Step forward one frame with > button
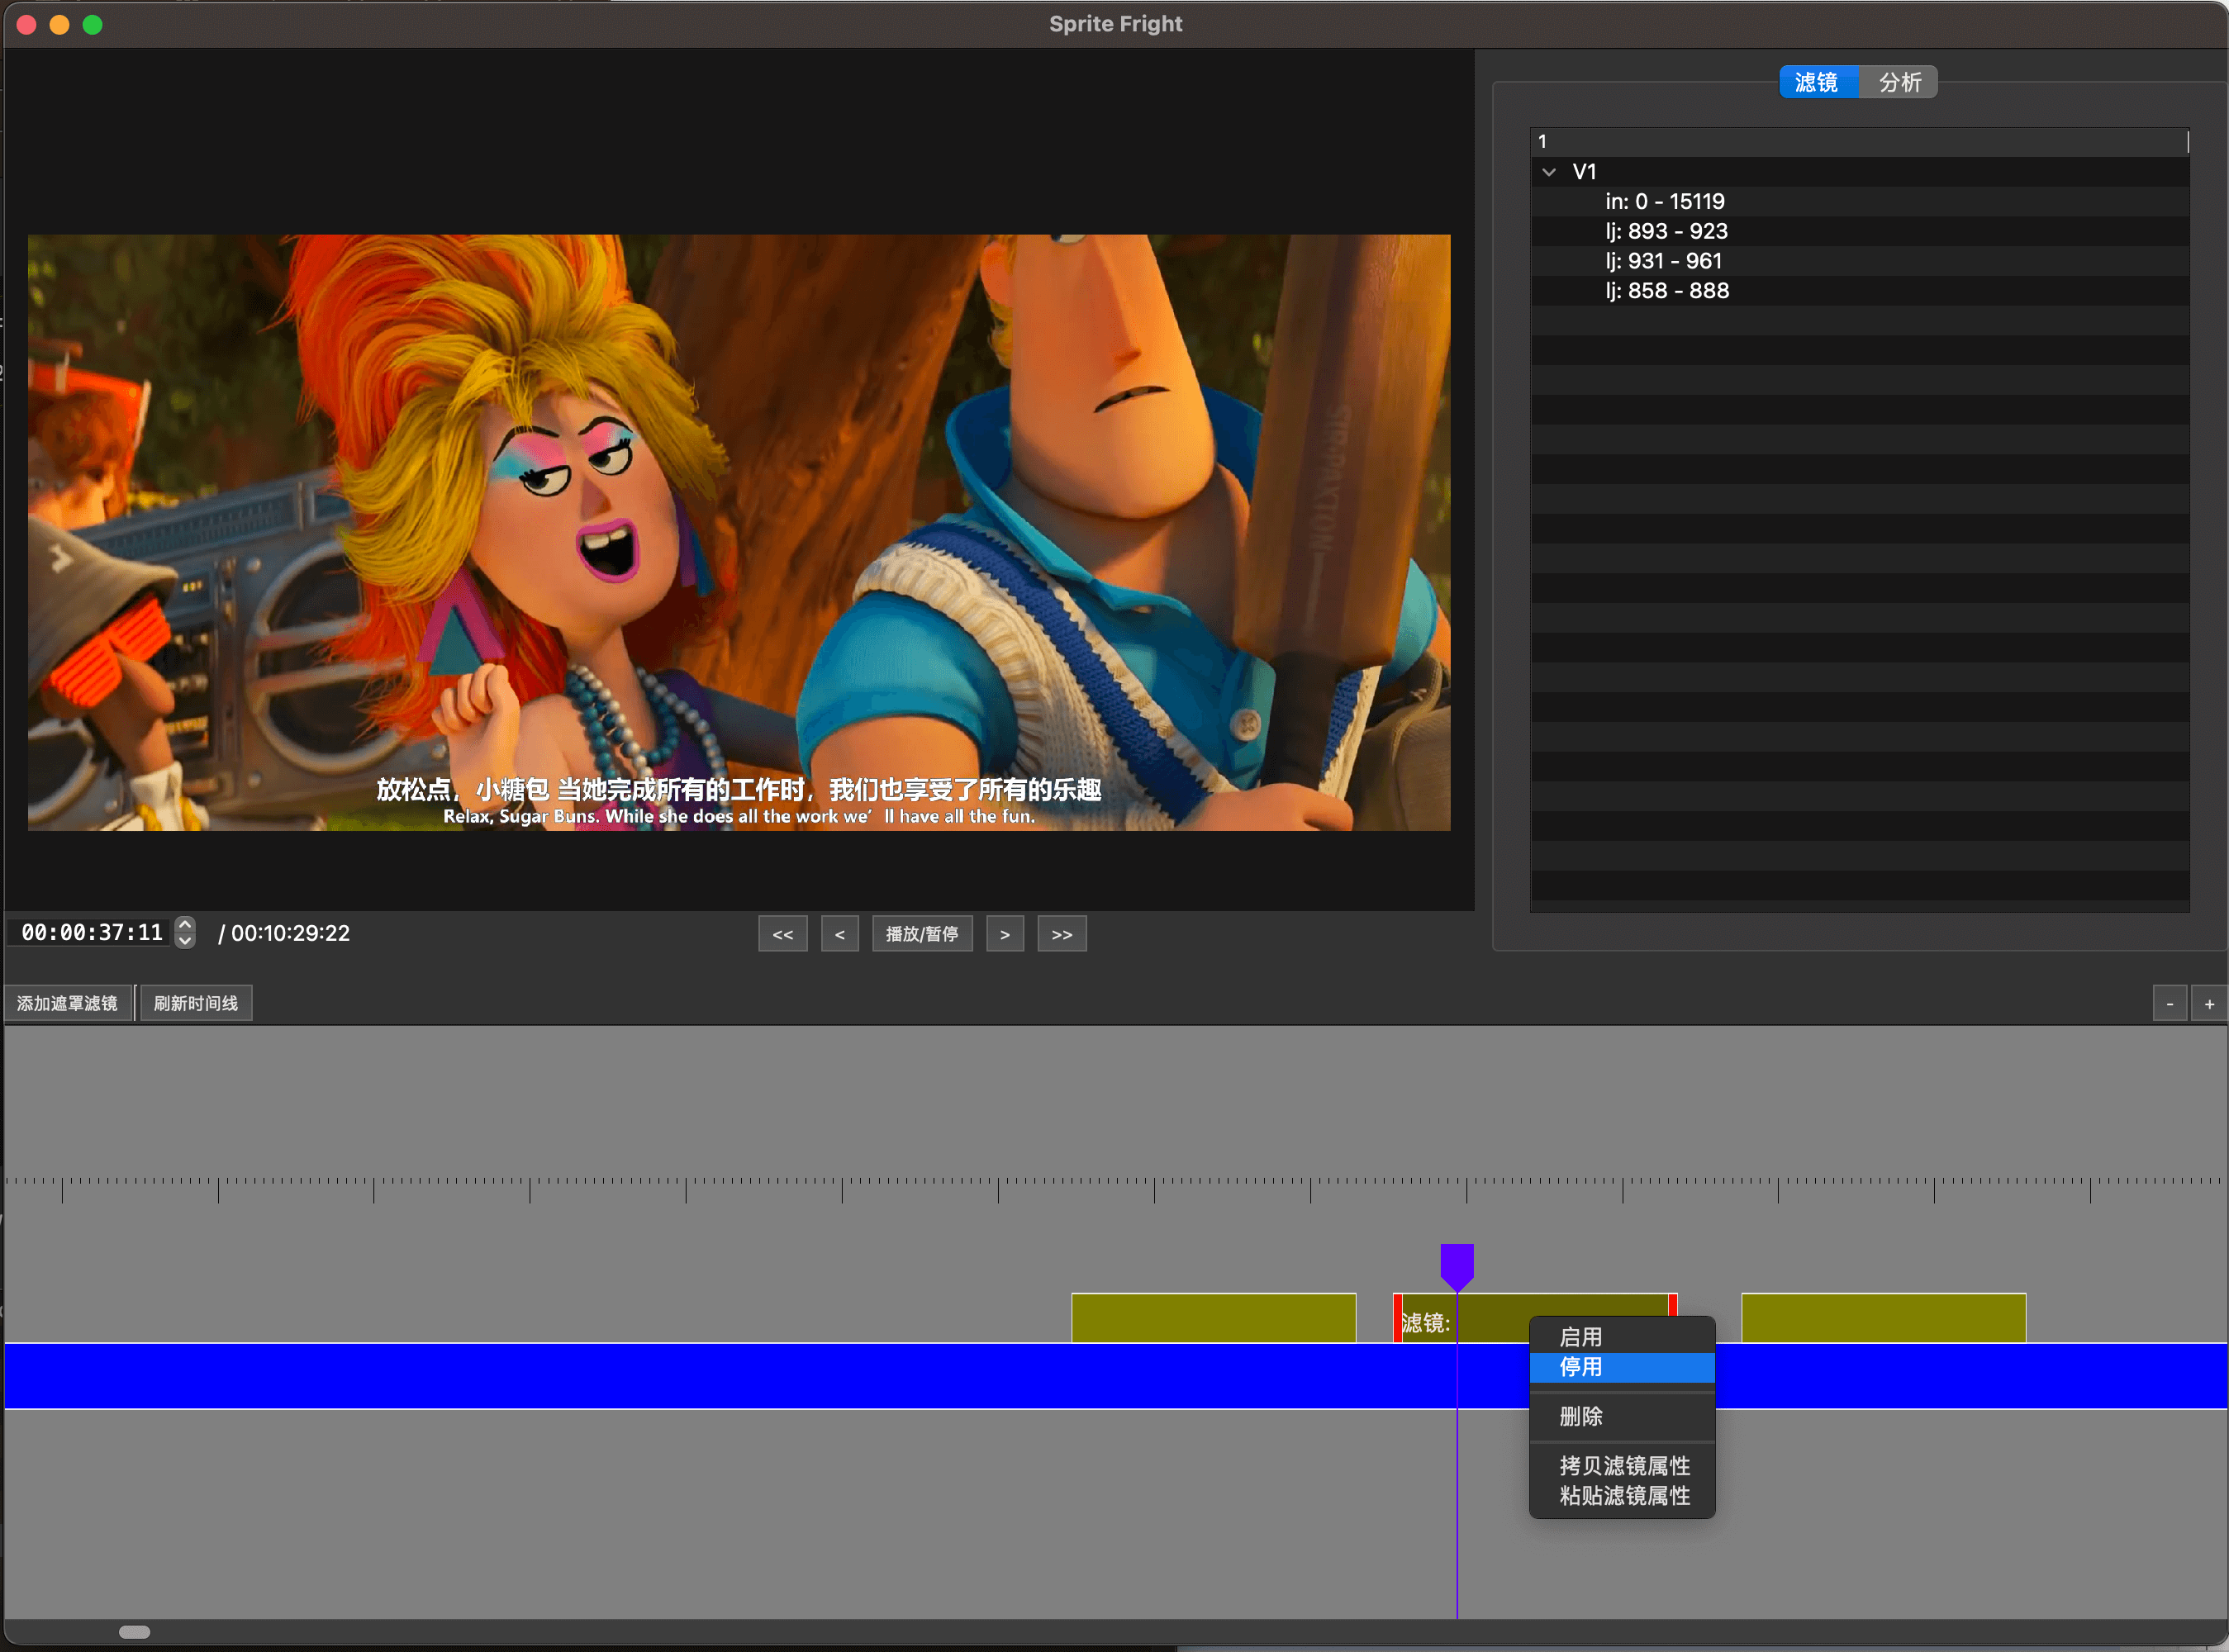 coord(1005,934)
